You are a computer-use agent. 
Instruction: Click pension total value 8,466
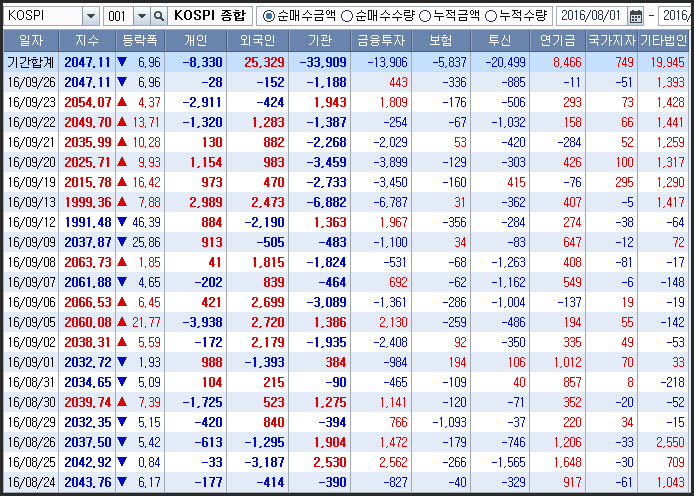click(567, 62)
